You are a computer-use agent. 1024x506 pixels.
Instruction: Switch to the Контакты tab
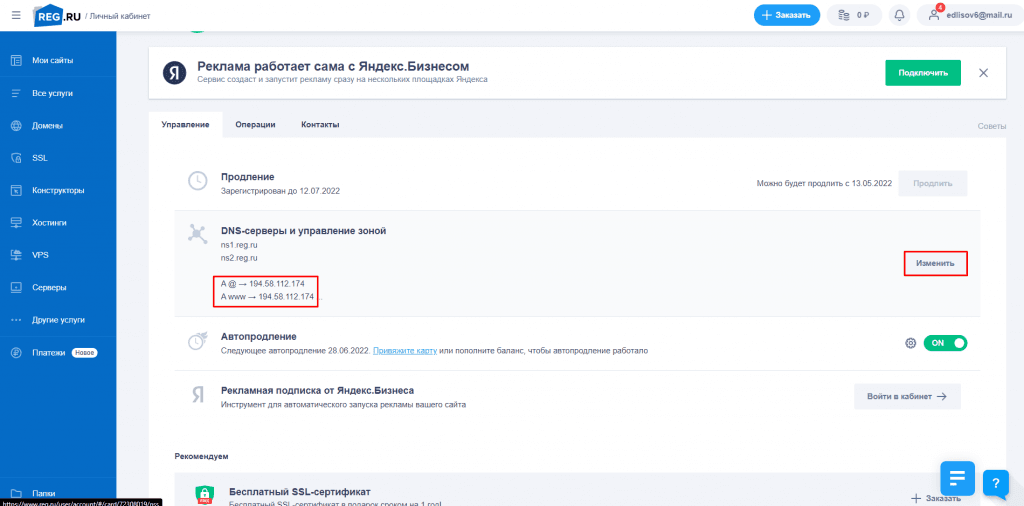coord(320,125)
